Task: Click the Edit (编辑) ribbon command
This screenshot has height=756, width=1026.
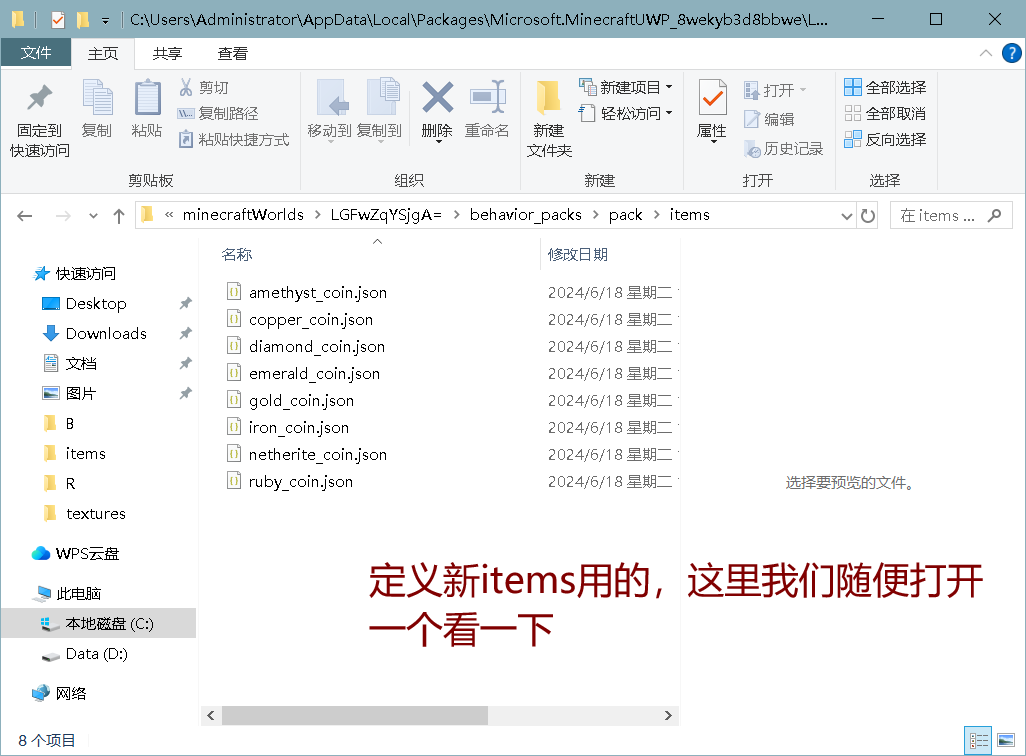Action: pyautogui.click(x=770, y=119)
